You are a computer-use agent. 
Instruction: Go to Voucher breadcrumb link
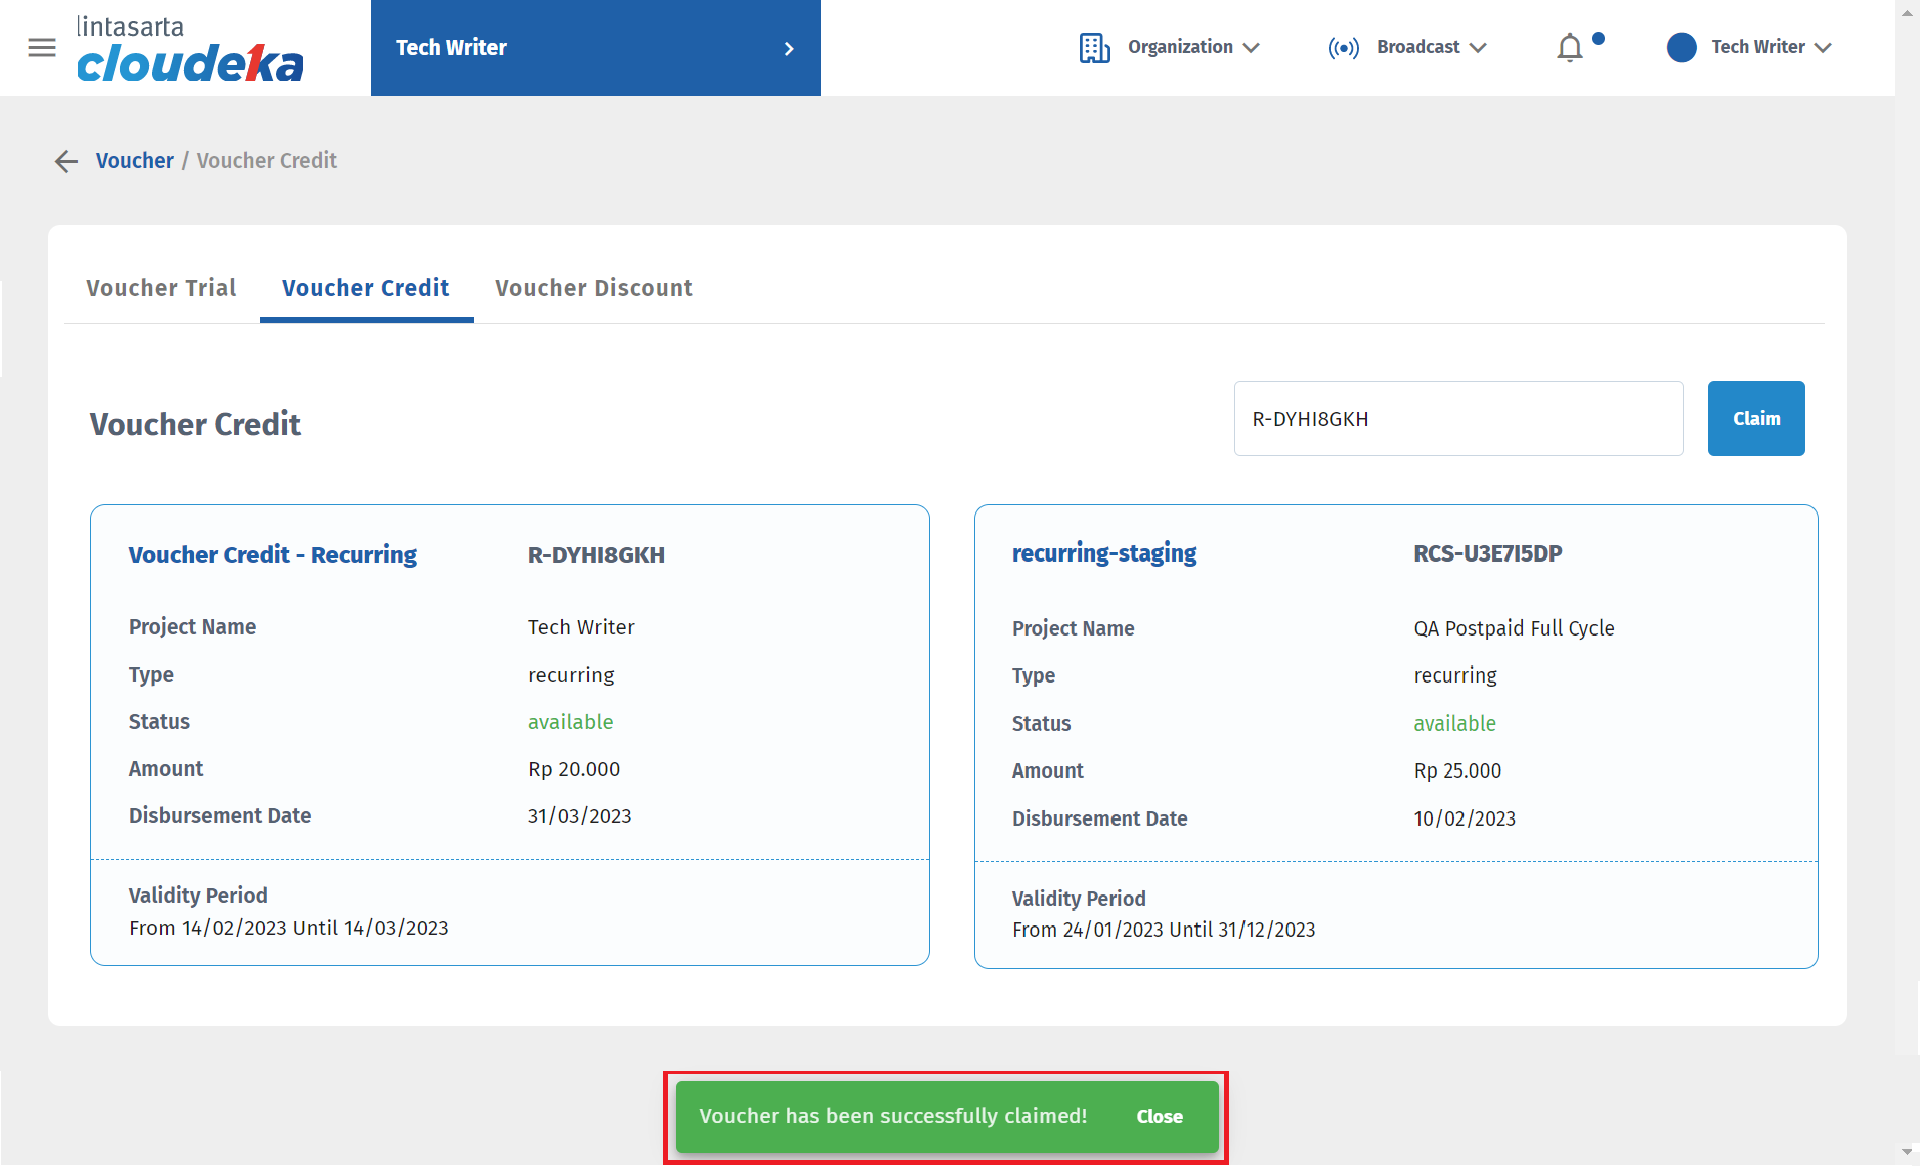pos(135,161)
